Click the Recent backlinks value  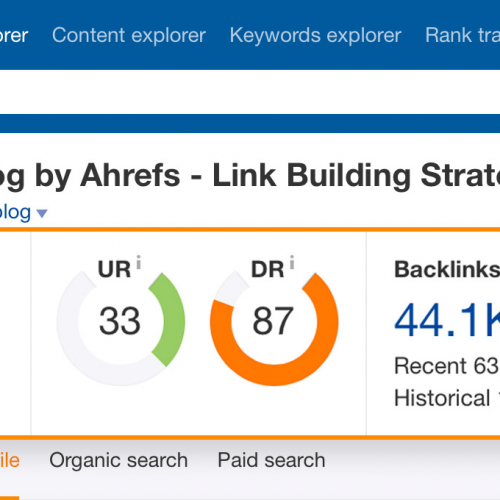(487, 366)
